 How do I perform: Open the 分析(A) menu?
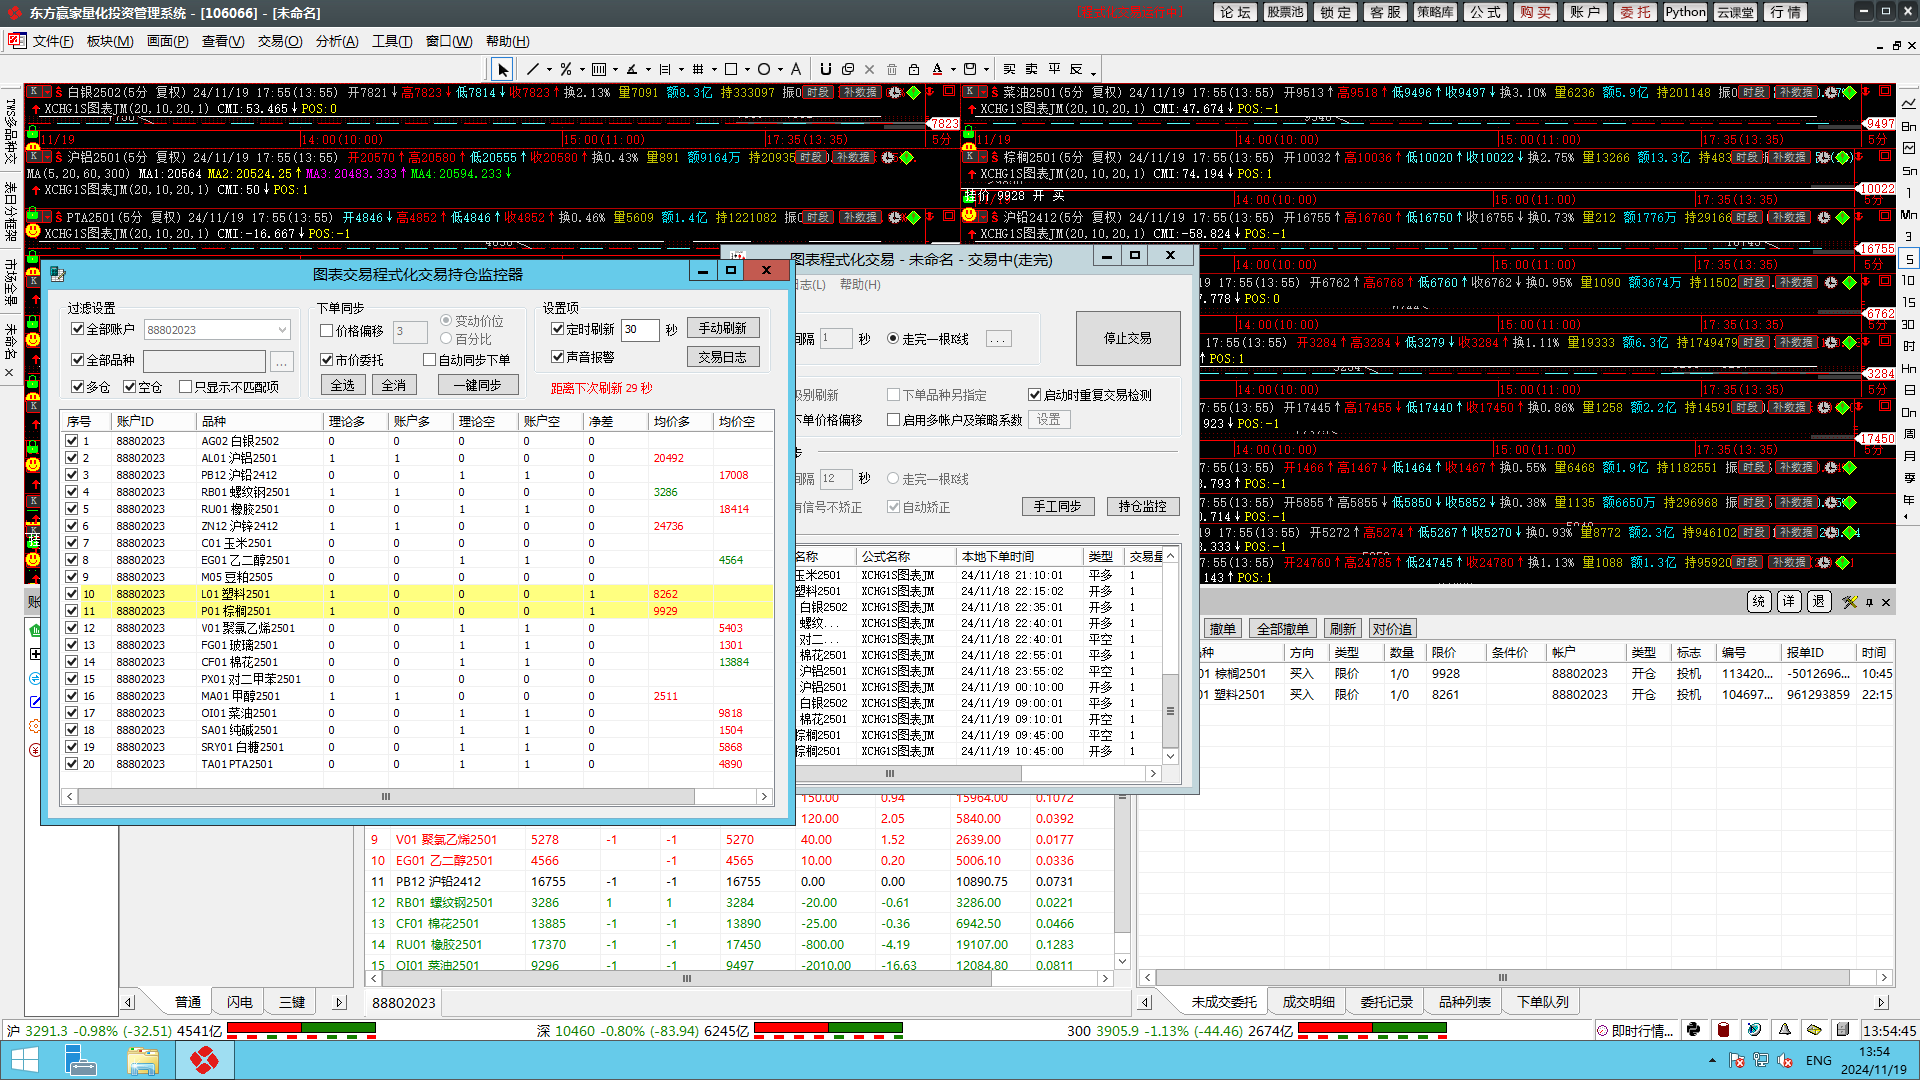point(337,41)
